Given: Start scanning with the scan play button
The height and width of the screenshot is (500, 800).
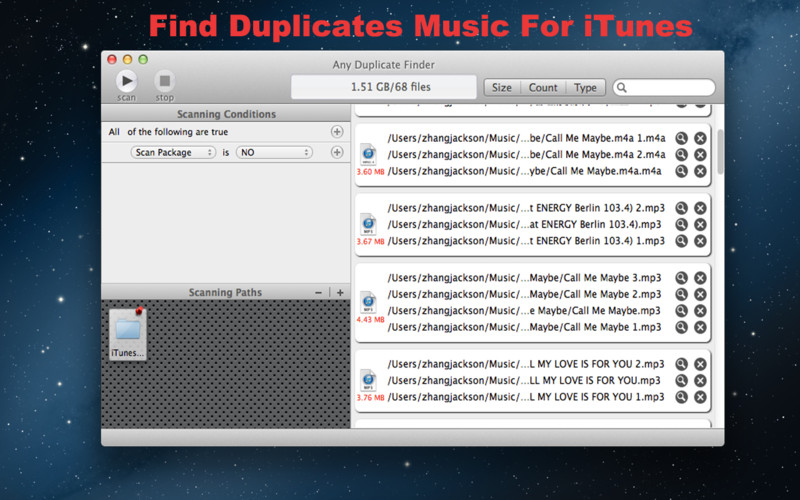Looking at the screenshot, I should (x=127, y=81).
